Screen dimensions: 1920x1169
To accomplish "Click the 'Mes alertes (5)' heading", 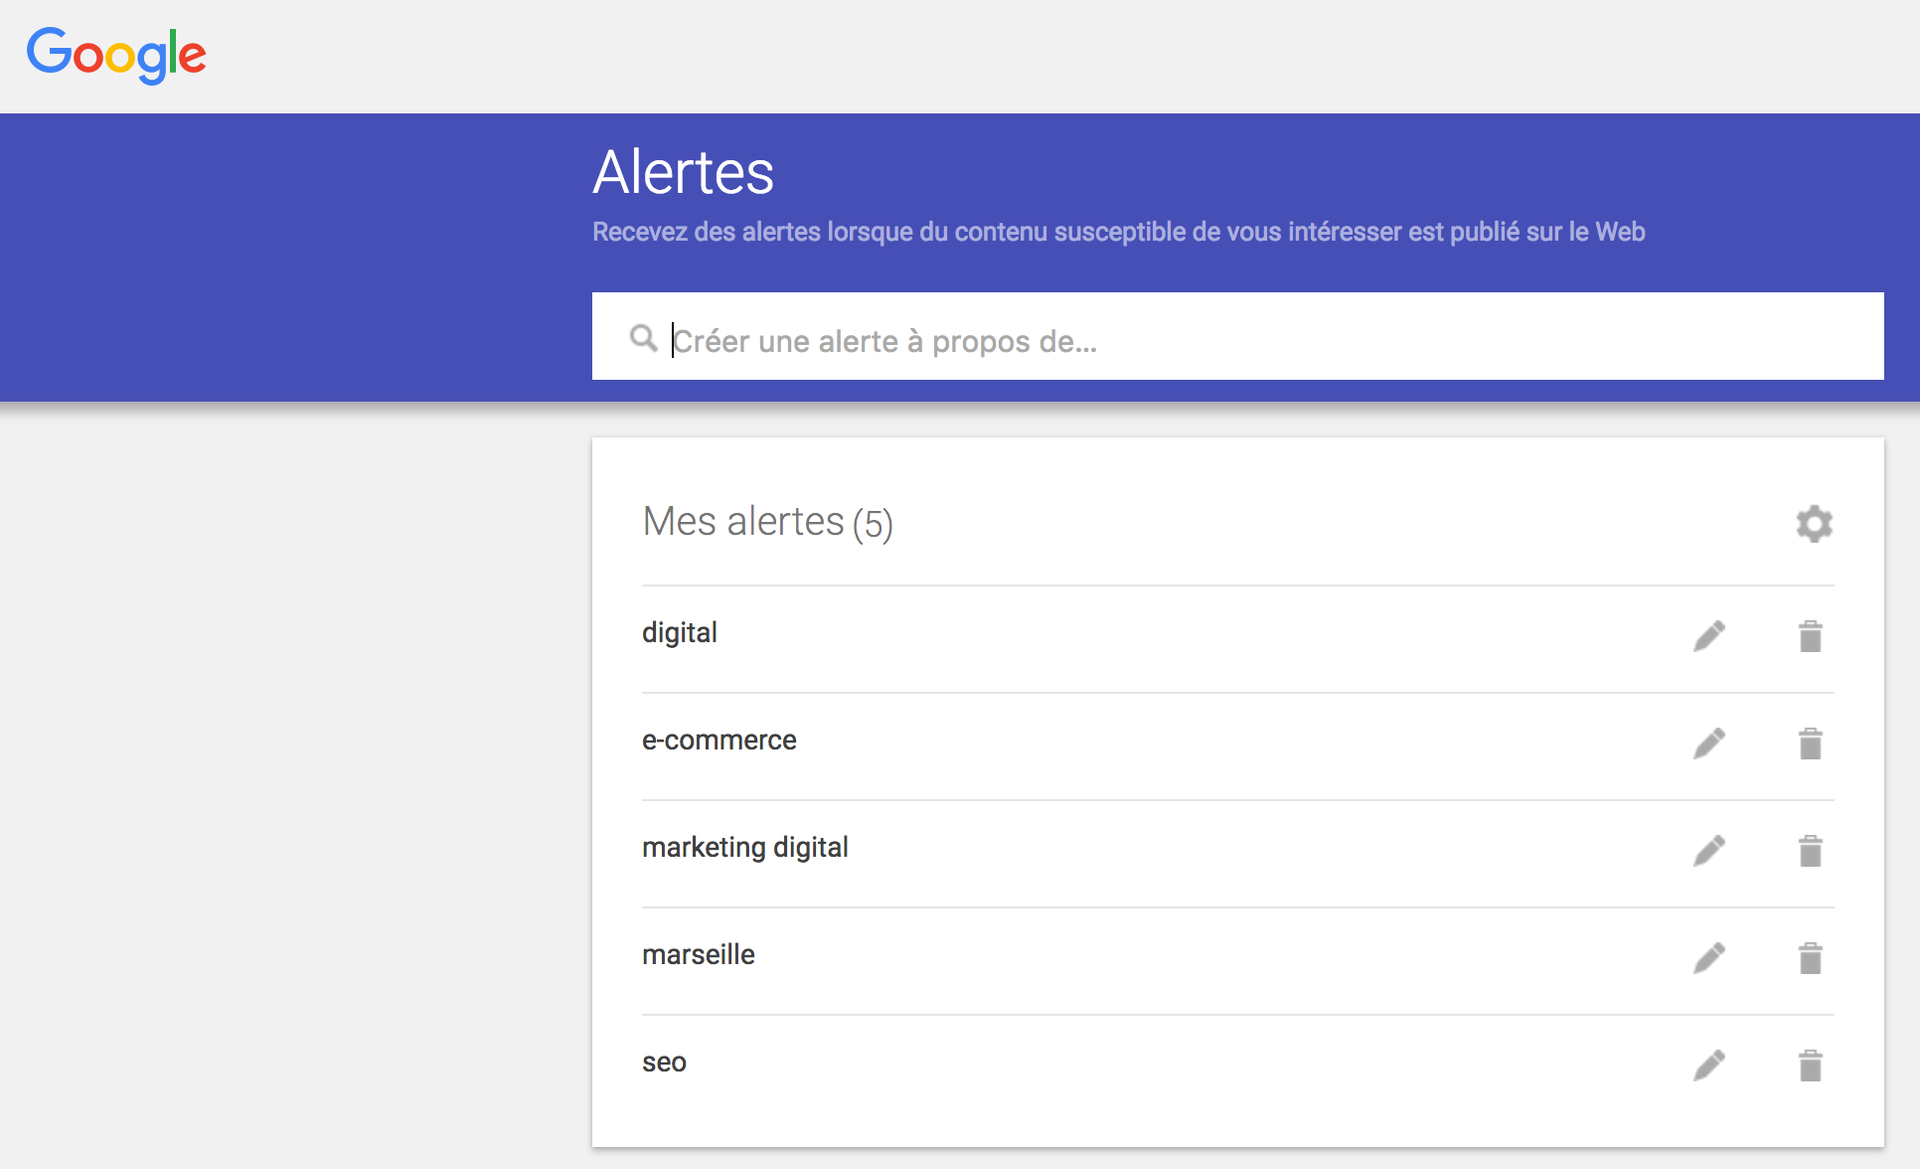I will (767, 522).
